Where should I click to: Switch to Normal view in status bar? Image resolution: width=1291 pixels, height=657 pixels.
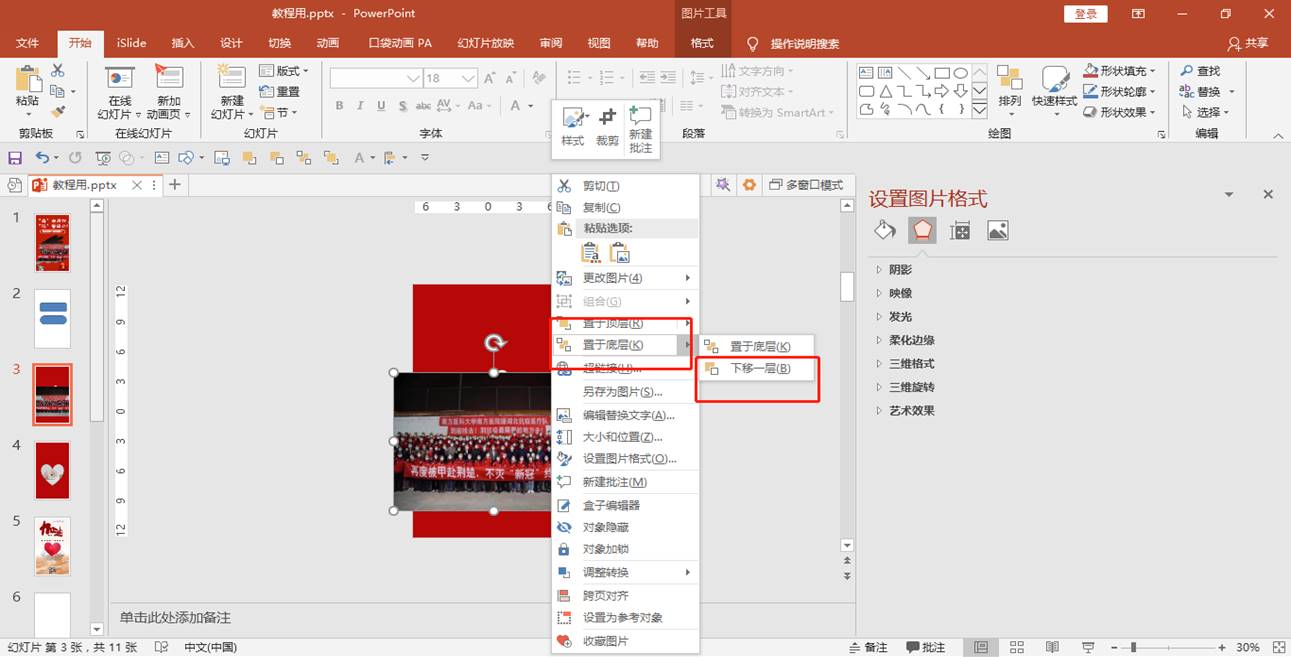tap(981, 647)
